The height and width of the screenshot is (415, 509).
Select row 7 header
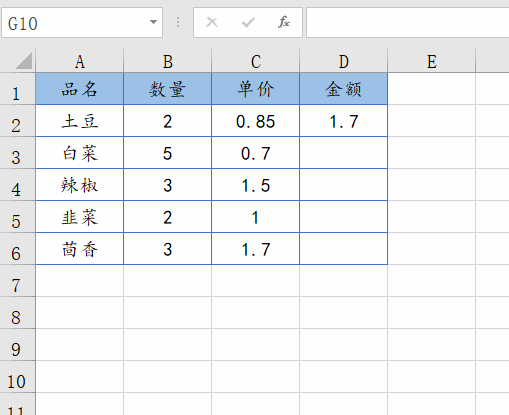[x=17, y=281]
